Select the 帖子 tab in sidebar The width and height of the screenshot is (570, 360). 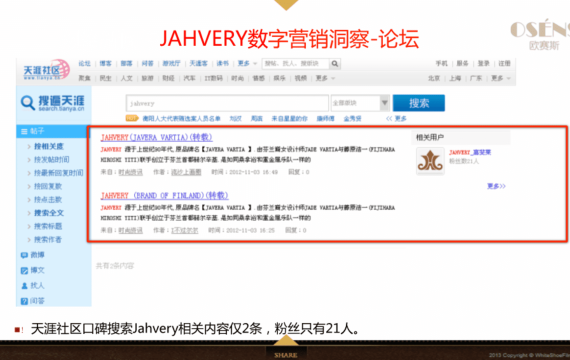[53, 131]
